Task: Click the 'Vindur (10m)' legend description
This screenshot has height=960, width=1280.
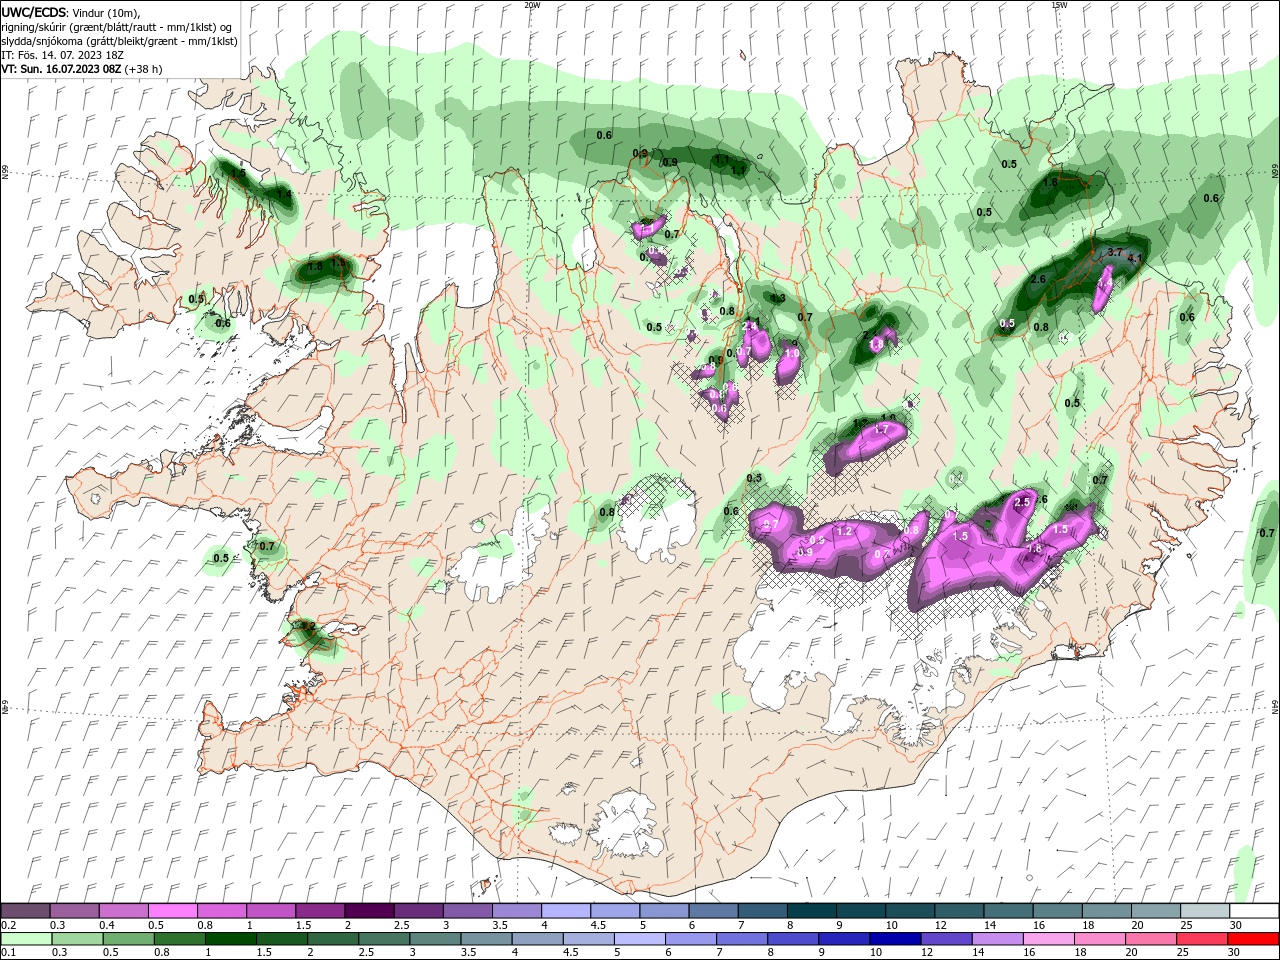Action: click(x=107, y=11)
